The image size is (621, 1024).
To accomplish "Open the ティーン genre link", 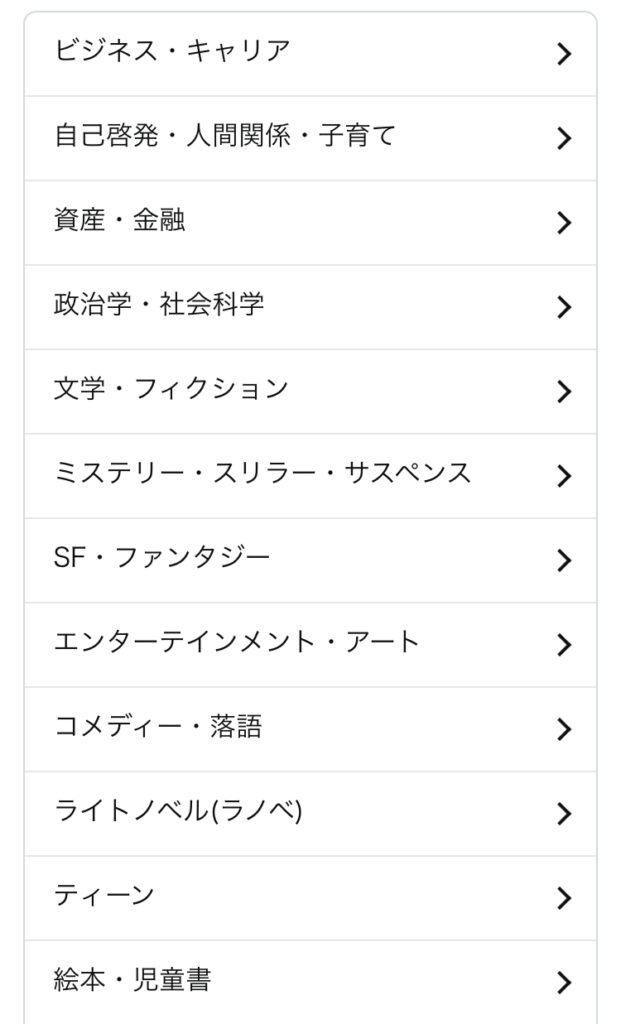I will pyautogui.click(x=104, y=895).
